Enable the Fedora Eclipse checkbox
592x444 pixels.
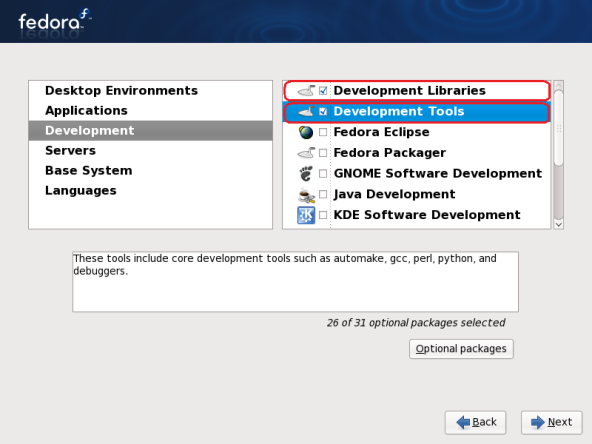323,132
